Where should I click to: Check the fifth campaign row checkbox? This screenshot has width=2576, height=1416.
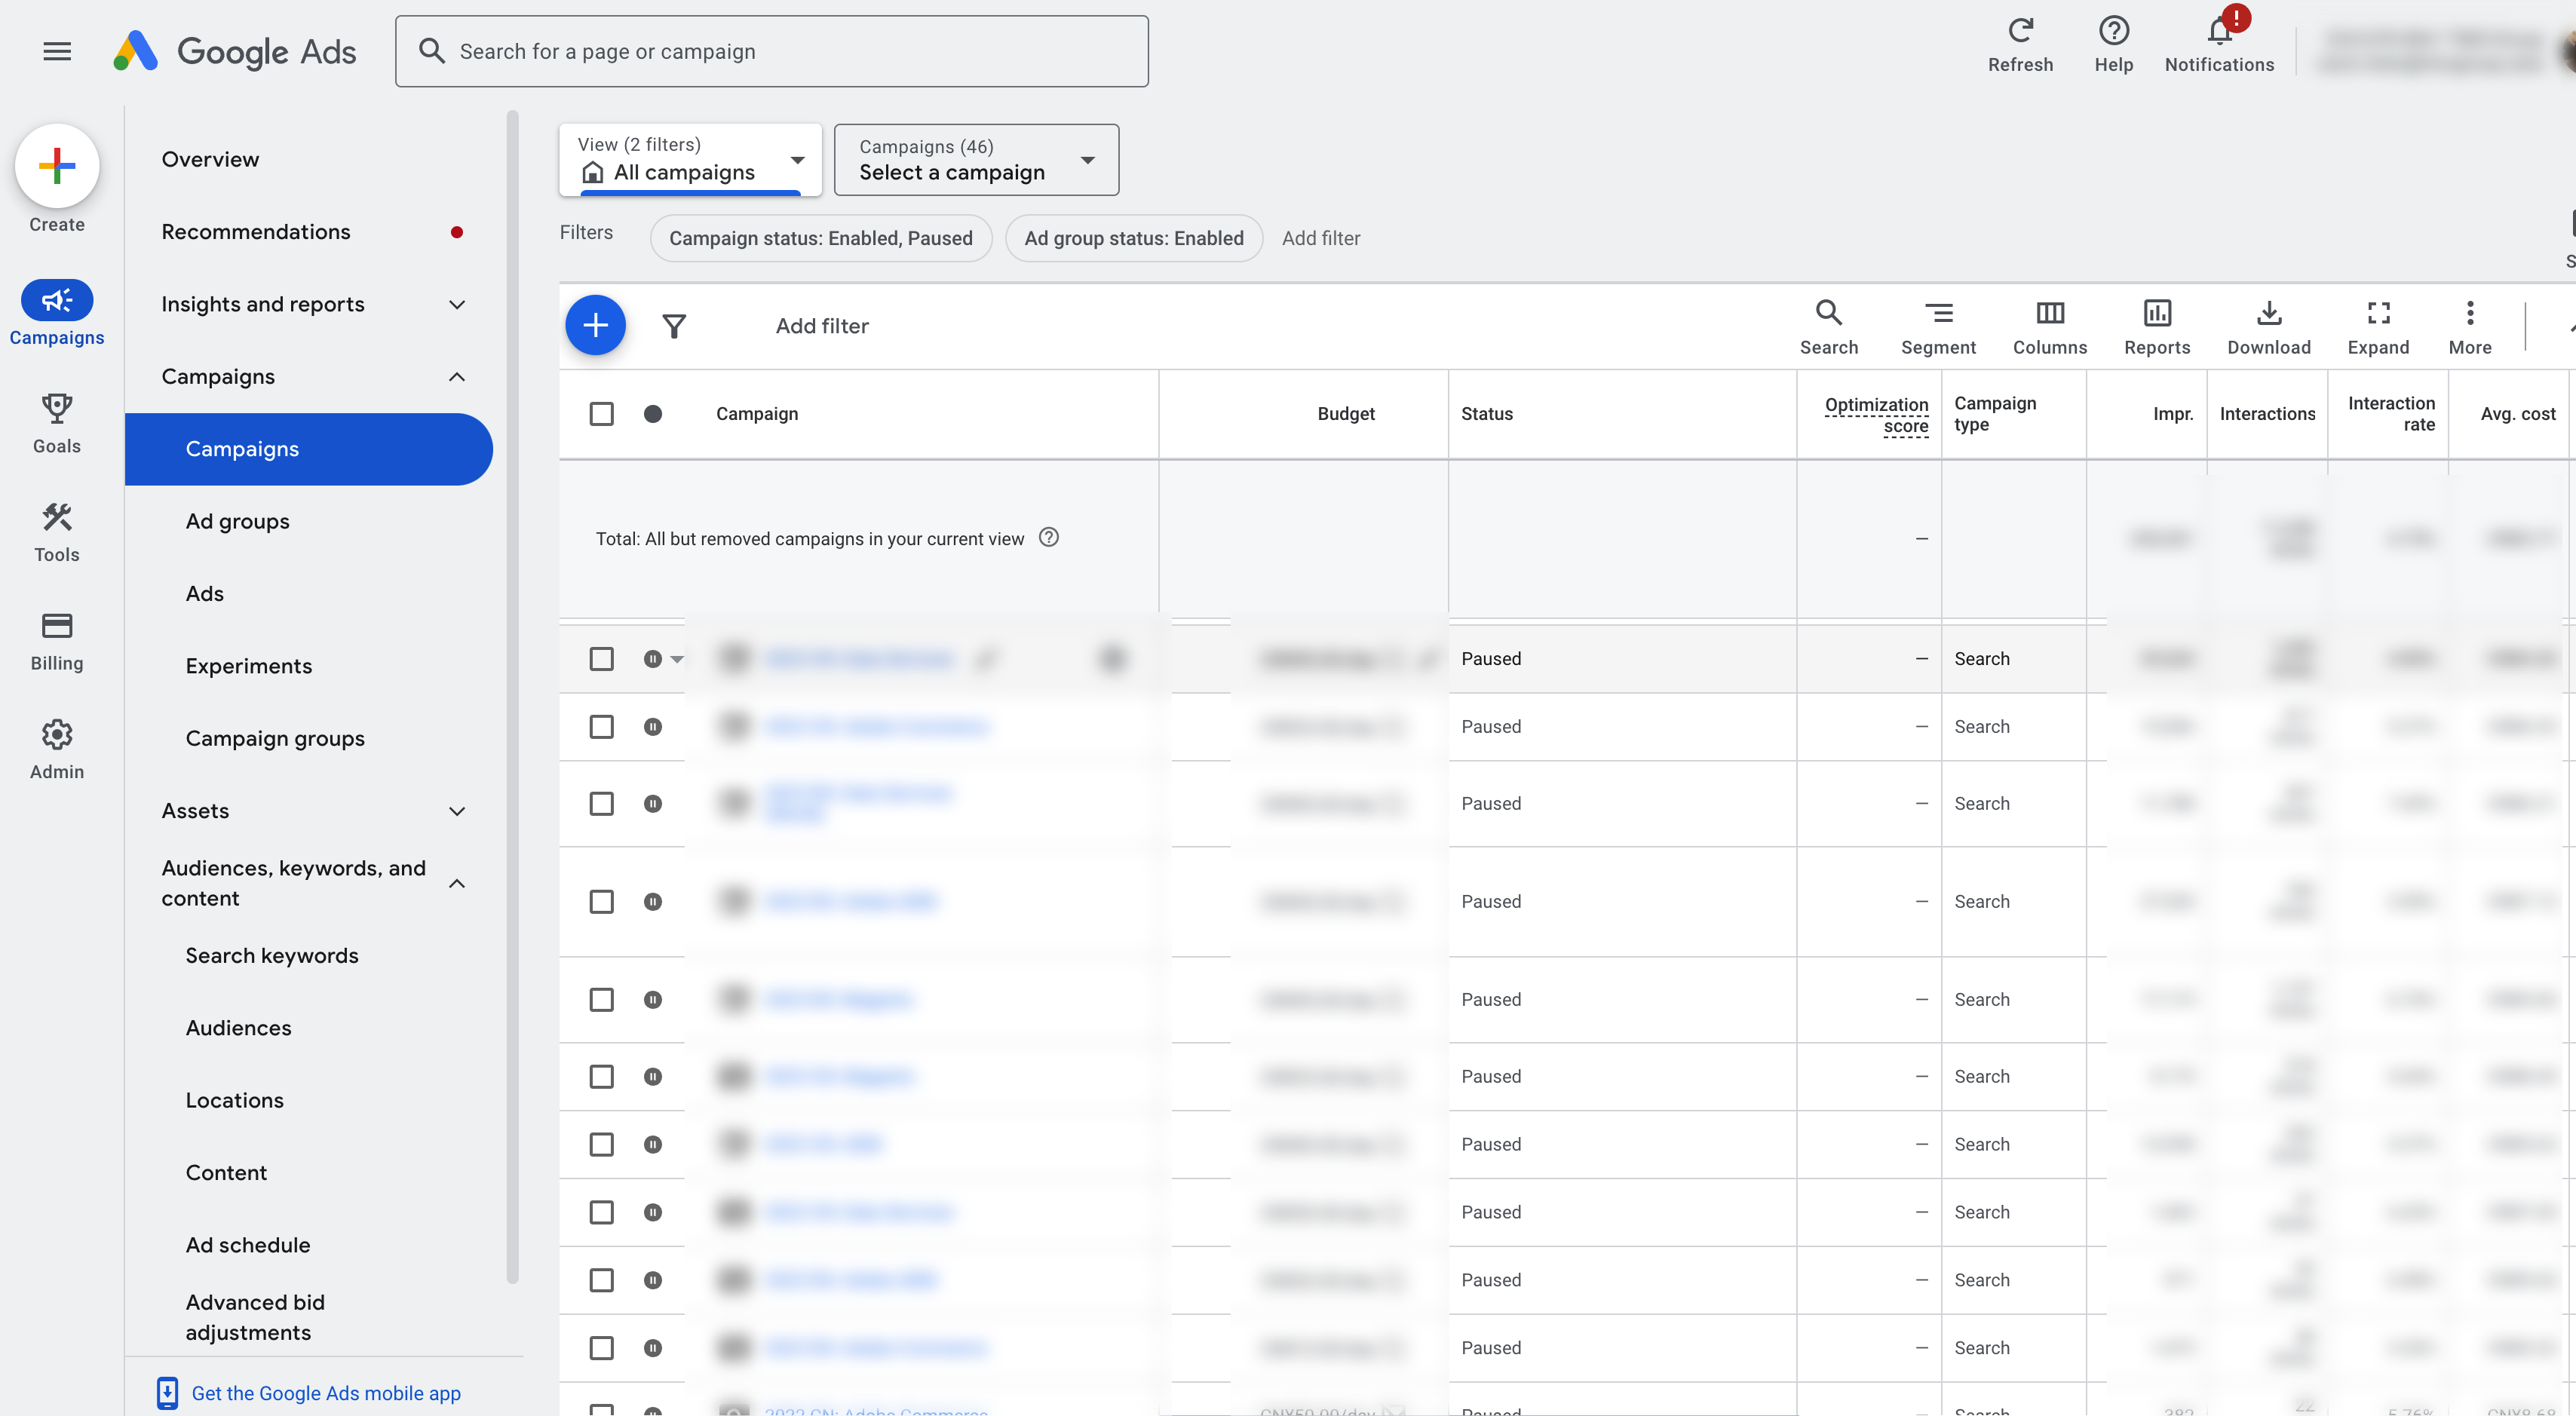601,1000
